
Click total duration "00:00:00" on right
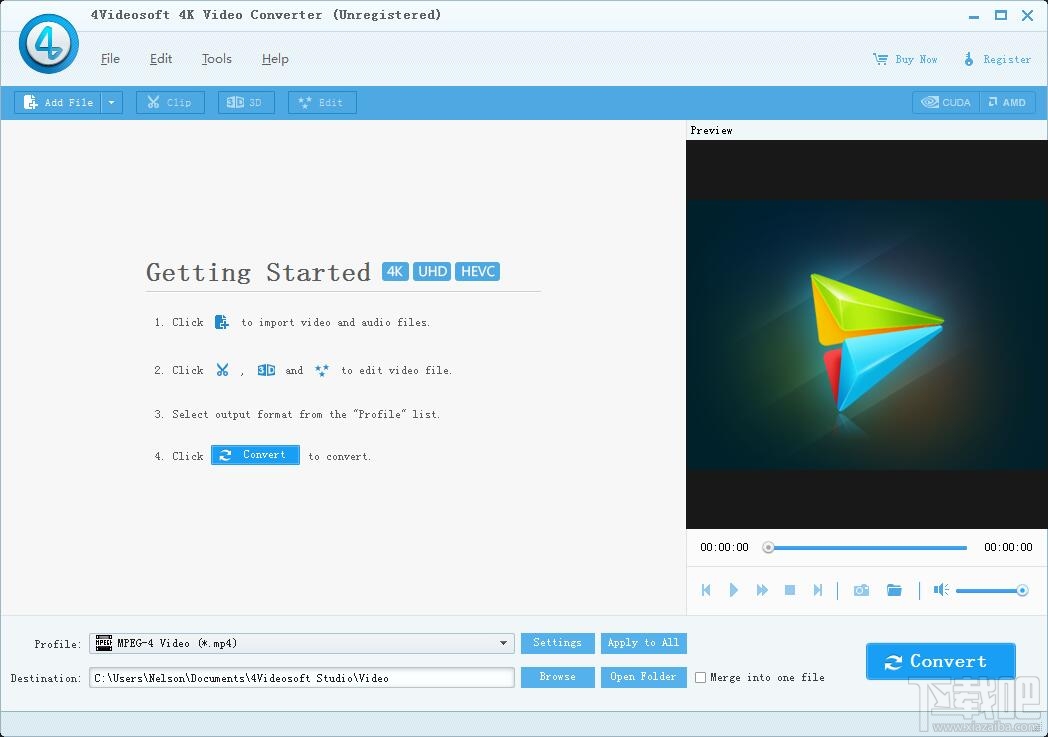[x=1008, y=547]
